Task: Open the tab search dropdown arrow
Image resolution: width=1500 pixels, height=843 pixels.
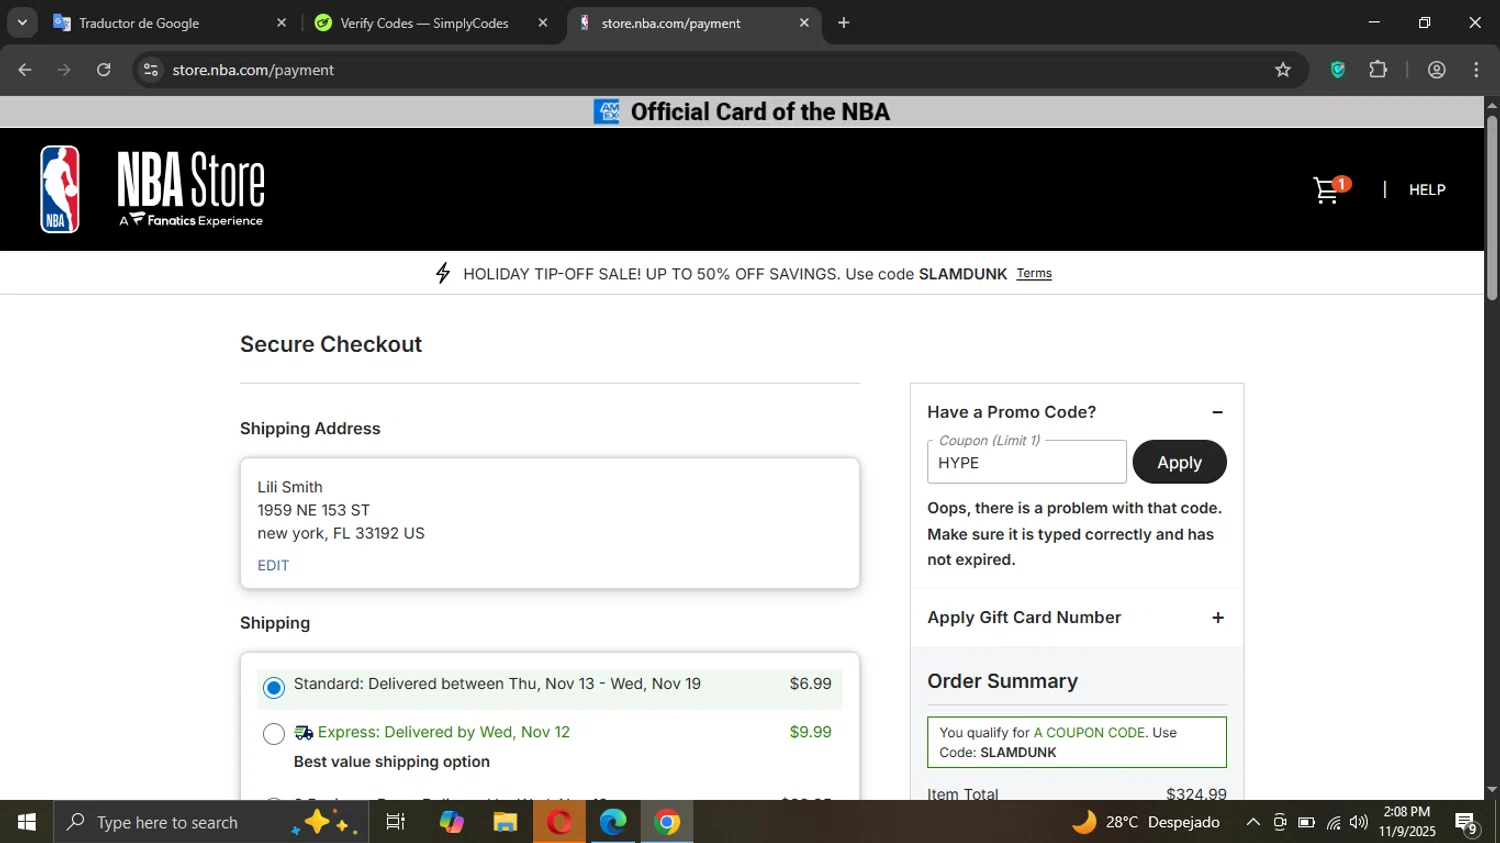Action: [22, 23]
